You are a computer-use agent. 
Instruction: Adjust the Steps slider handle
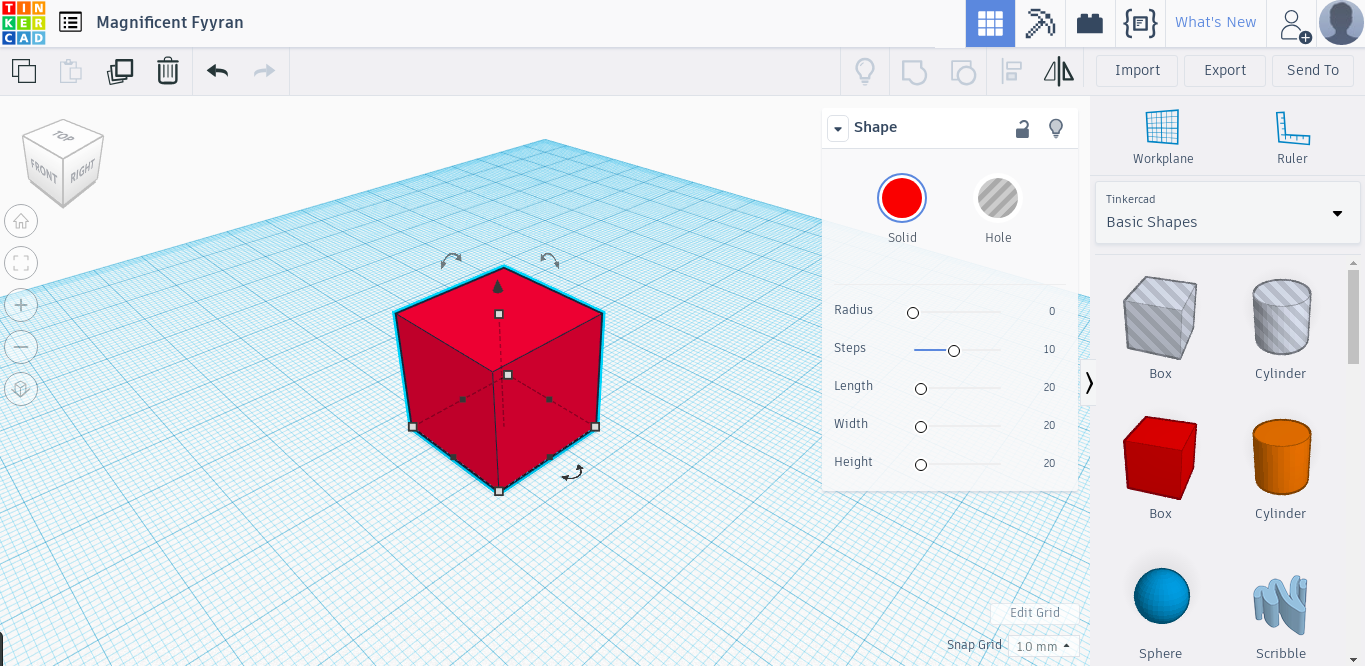point(954,351)
